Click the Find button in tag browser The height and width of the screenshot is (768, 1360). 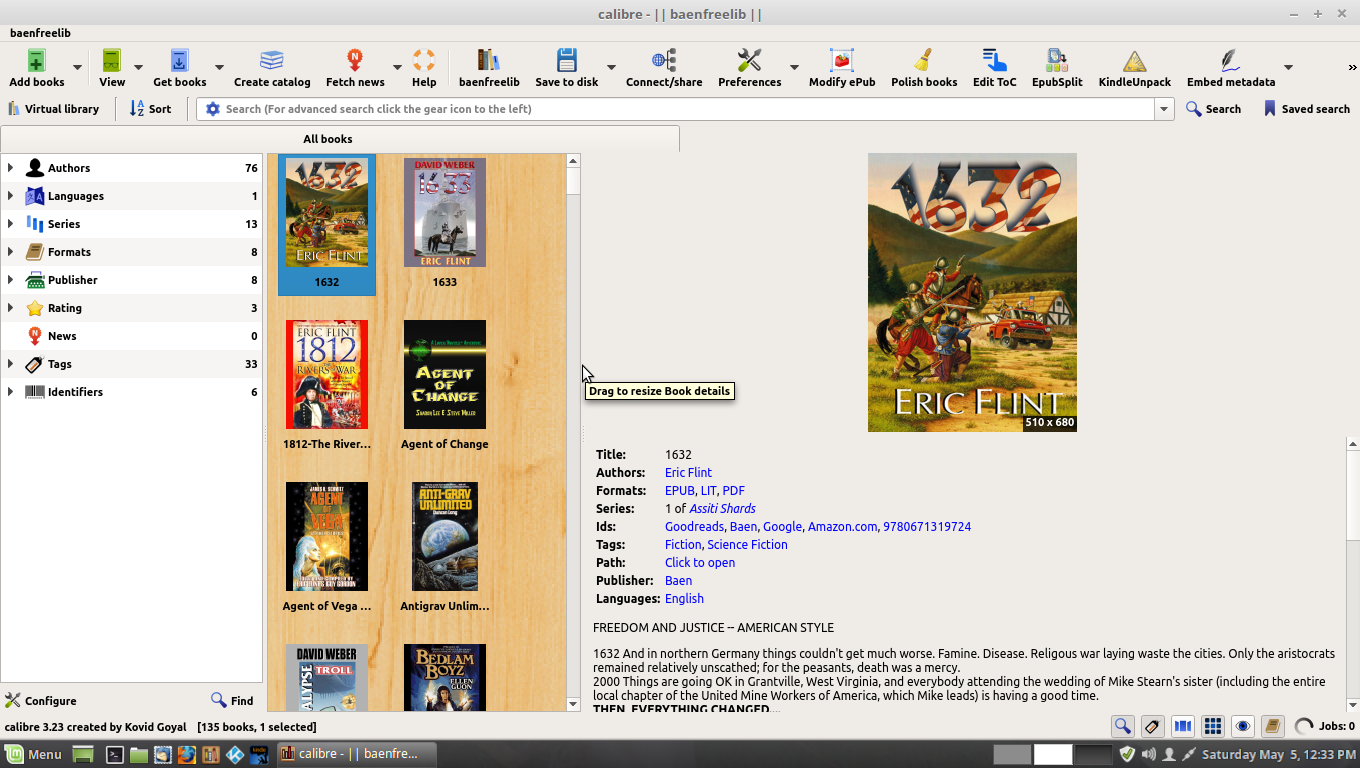pyautogui.click(x=232, y=701)
